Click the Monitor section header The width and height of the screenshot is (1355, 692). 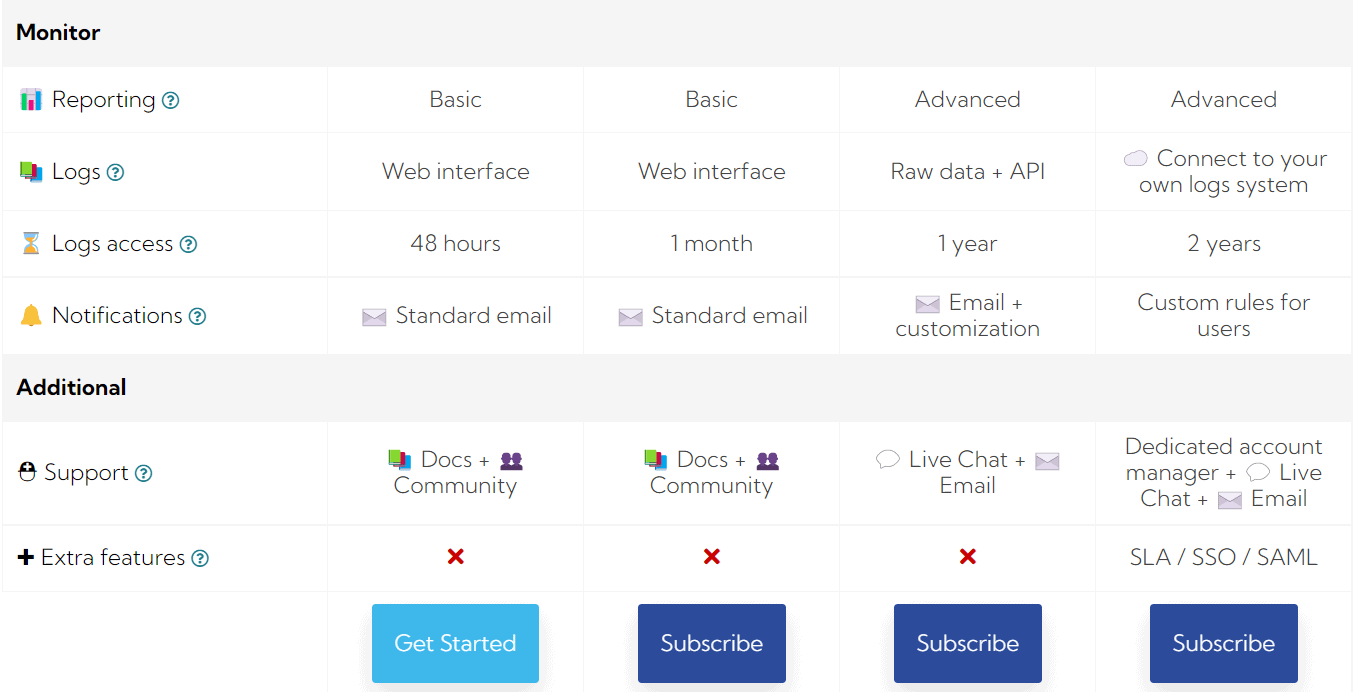point(58,33)
